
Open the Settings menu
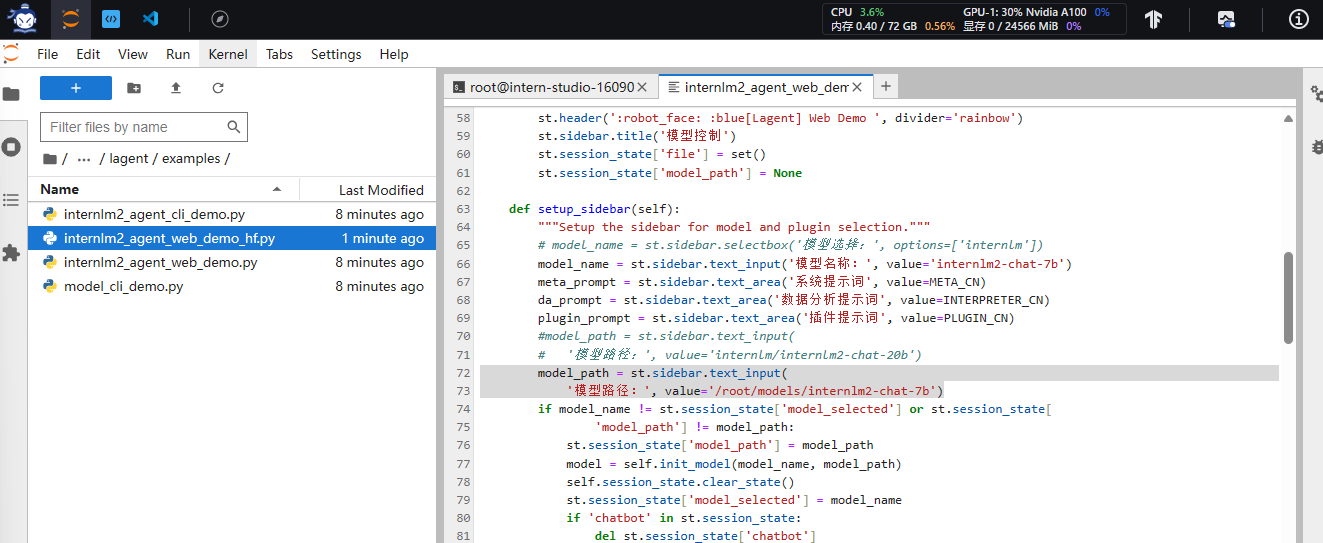tap(336, 54)
